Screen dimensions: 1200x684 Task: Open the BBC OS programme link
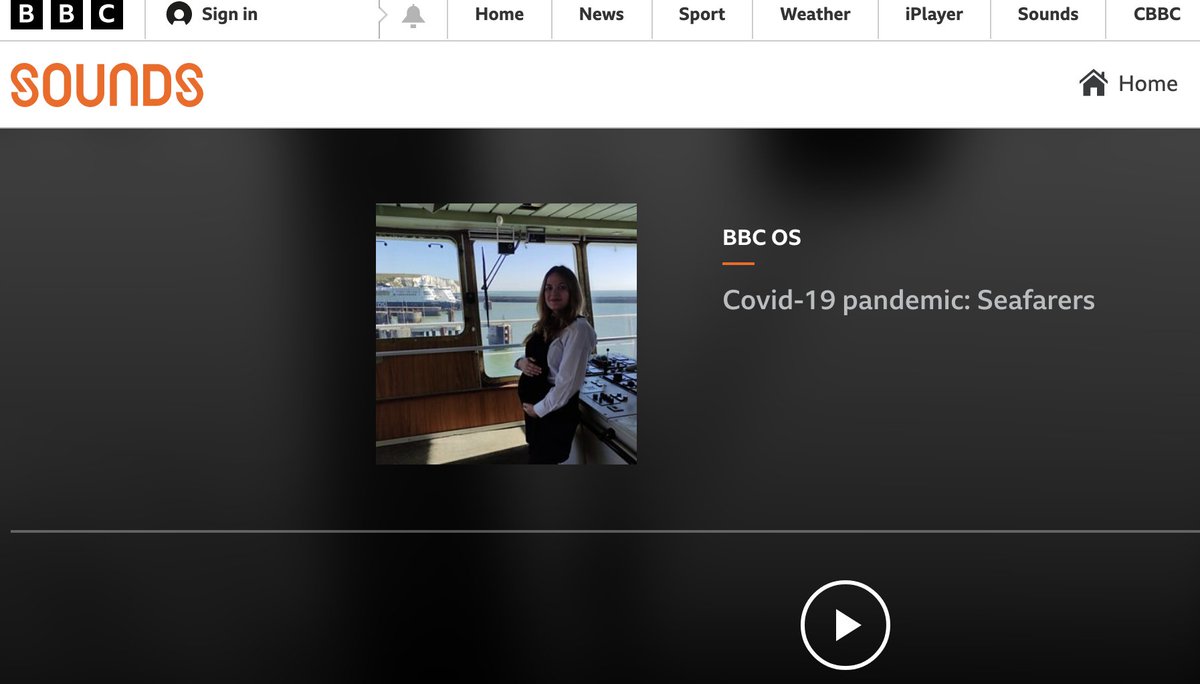click(762, 238)
